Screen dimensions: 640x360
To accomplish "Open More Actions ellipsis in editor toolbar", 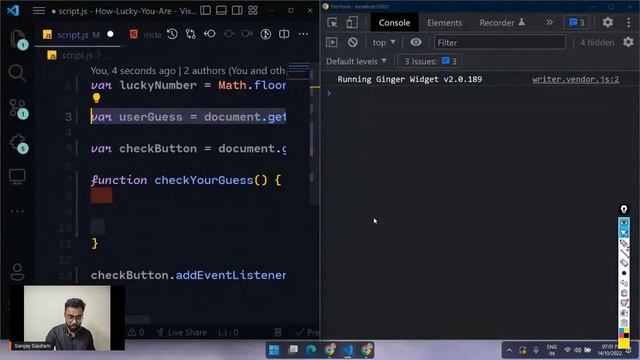I will (303, 34).
